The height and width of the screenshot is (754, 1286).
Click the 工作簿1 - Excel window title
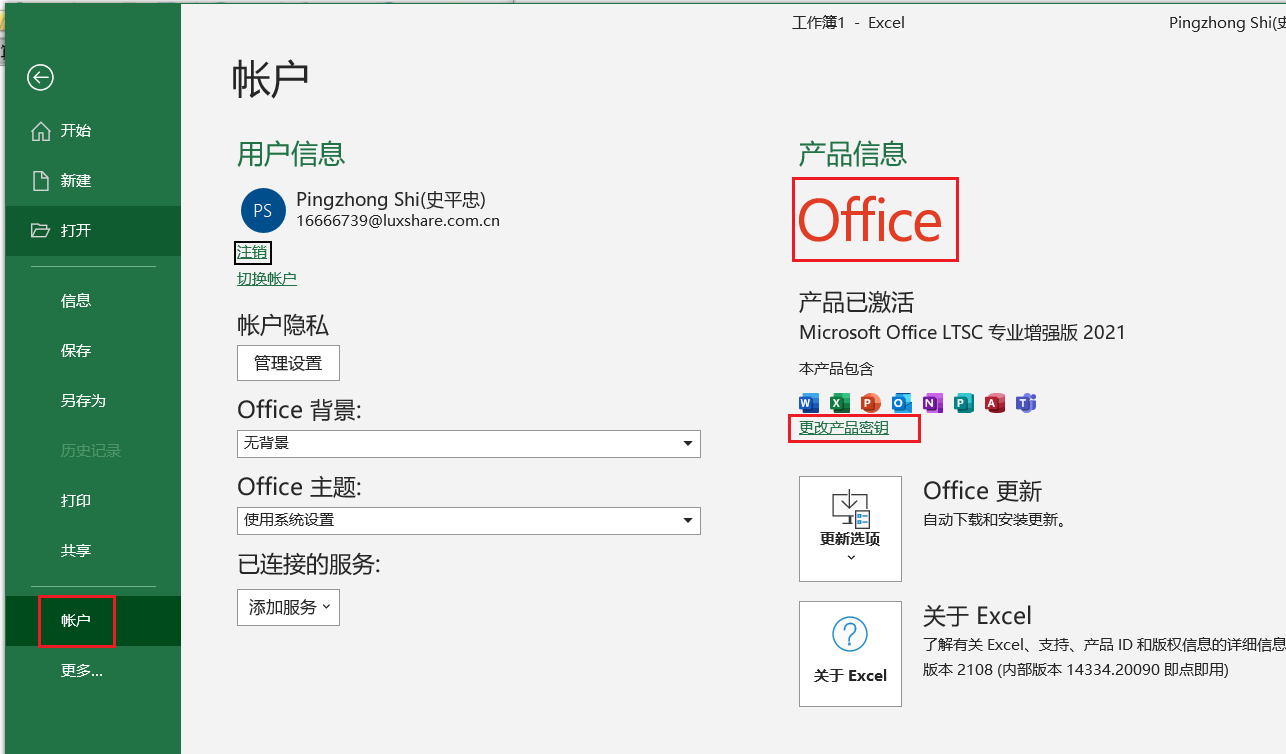(848, 22)
